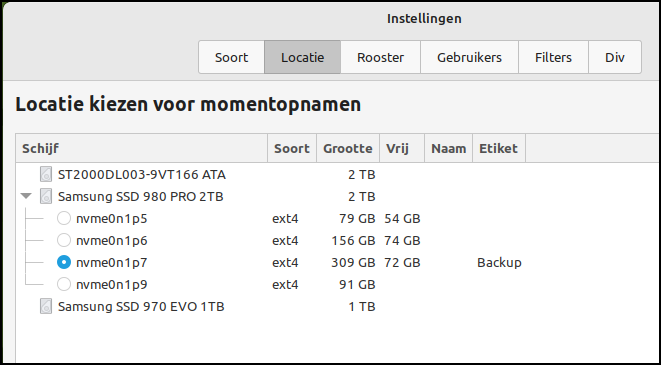
Task: Click the Backup label in nvme0n1p7 row
Action: point(499,262)
